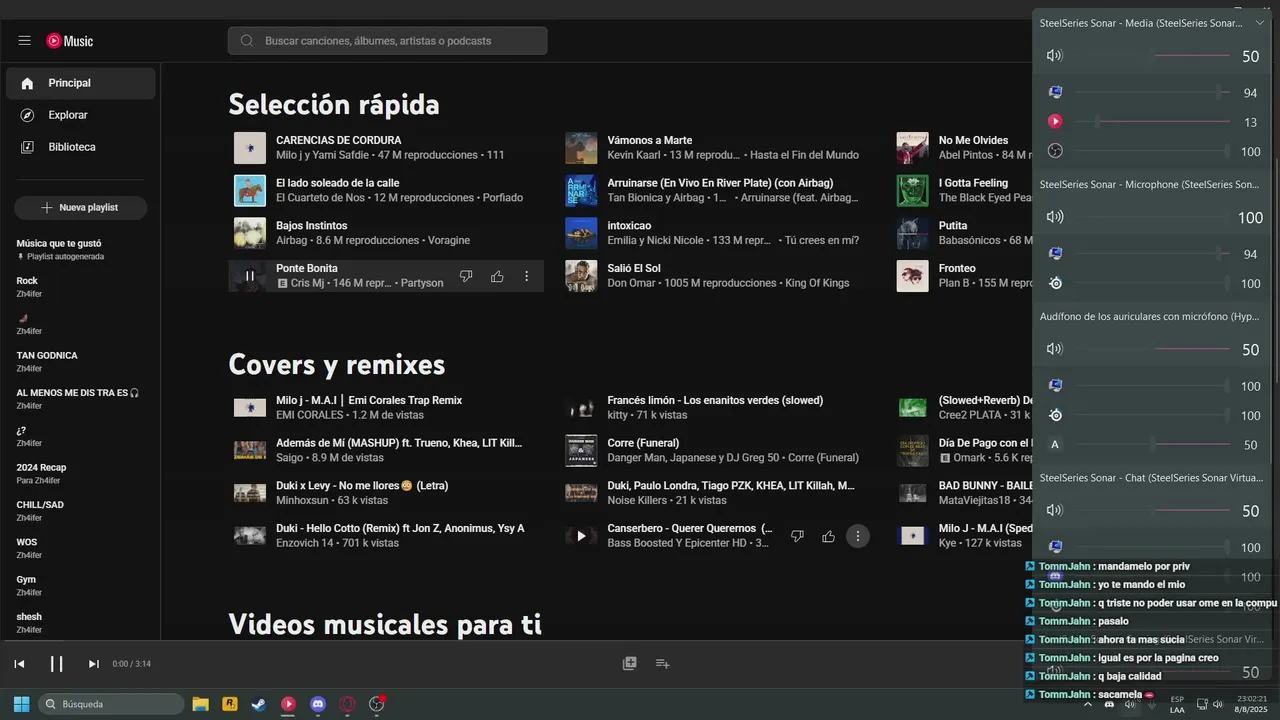Mute SteelSeries Sonar Microphone device speaker icon

[1054, 217]
